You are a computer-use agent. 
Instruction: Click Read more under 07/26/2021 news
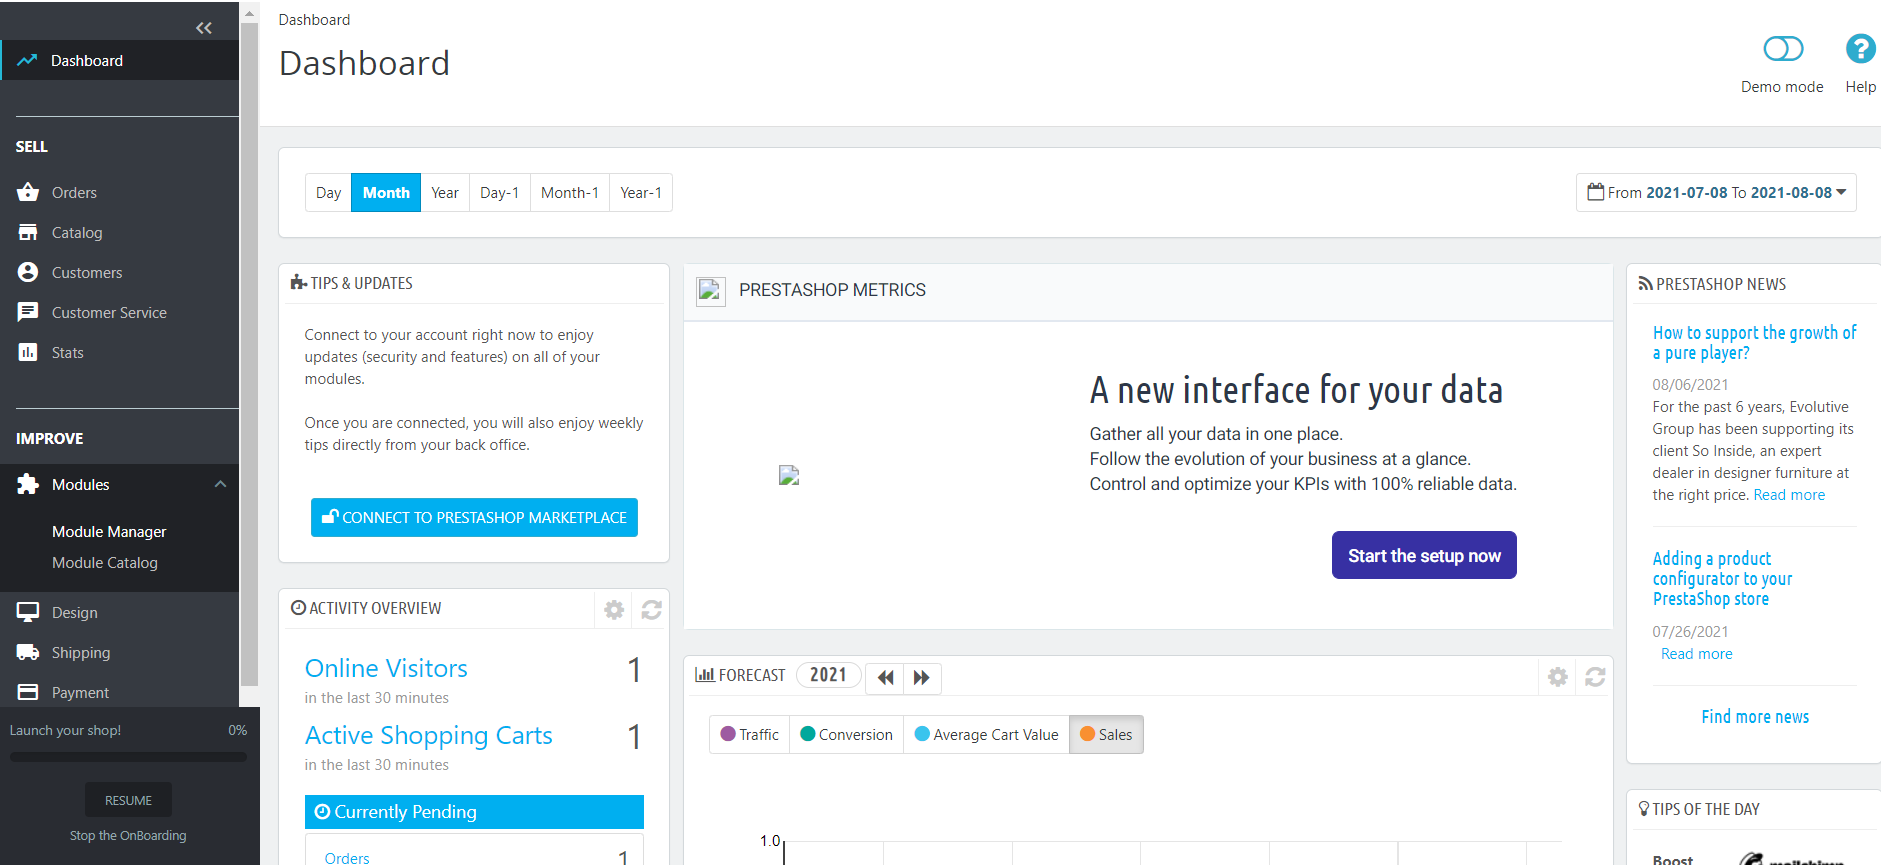coord(1697,654)
